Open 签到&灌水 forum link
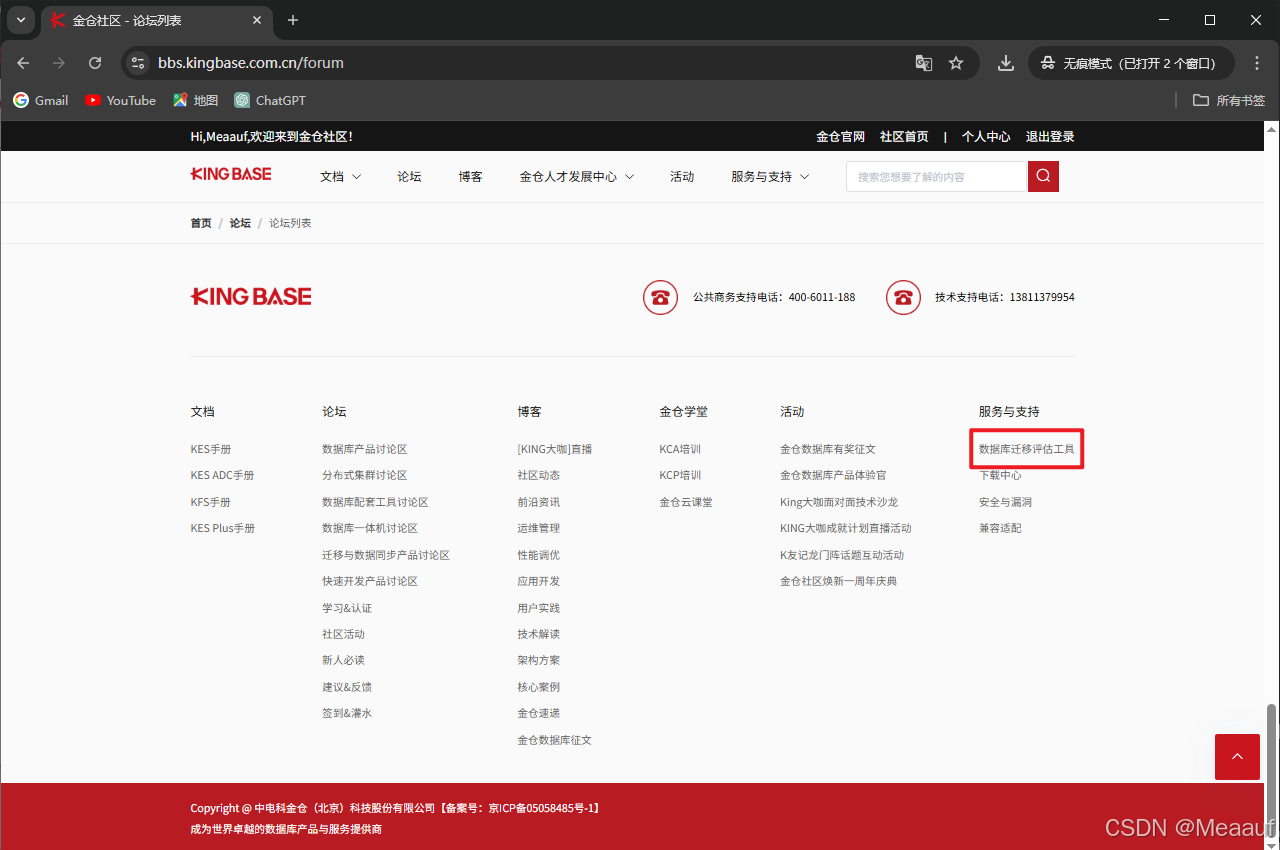The image size is (1280, 850). coord(347,713)
